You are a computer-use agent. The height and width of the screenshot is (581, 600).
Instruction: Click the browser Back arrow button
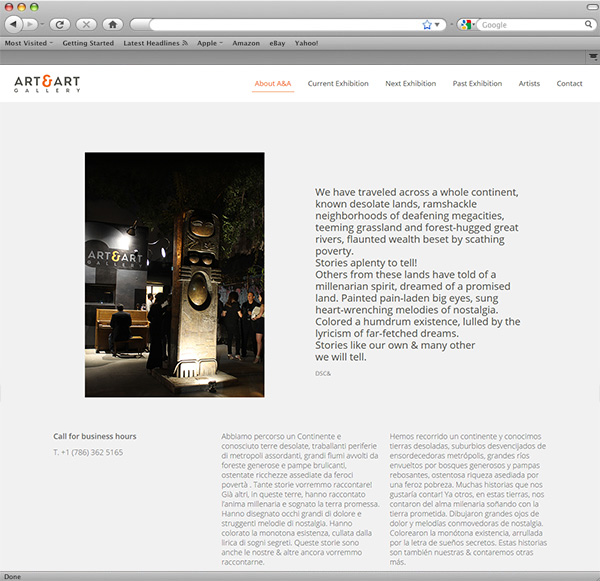pyautogui.click(x=13, y=24)
